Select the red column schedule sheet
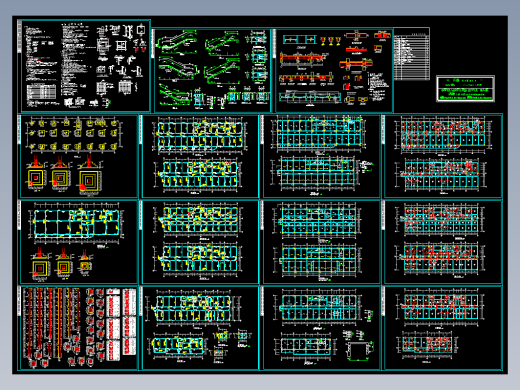 coord(78,328)
